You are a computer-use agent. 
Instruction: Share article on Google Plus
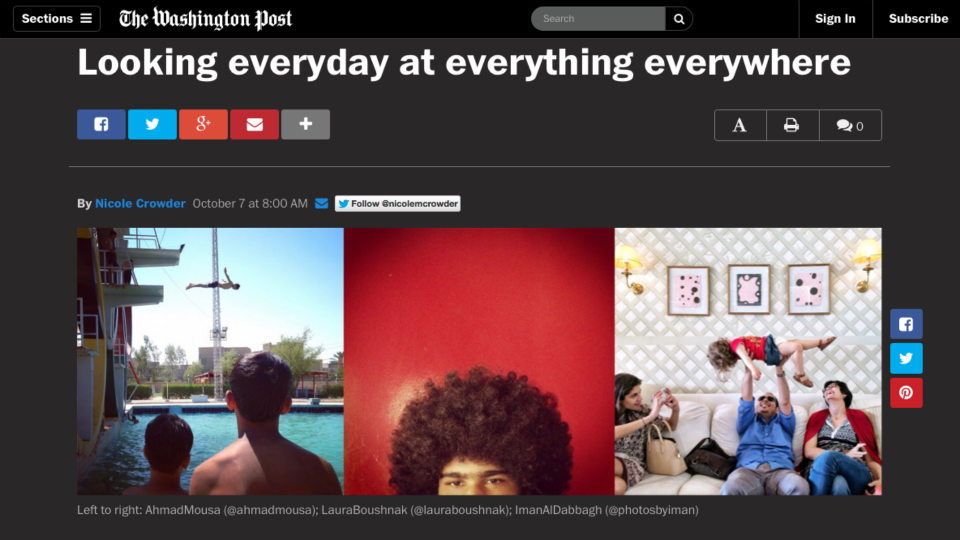point(203,124)
